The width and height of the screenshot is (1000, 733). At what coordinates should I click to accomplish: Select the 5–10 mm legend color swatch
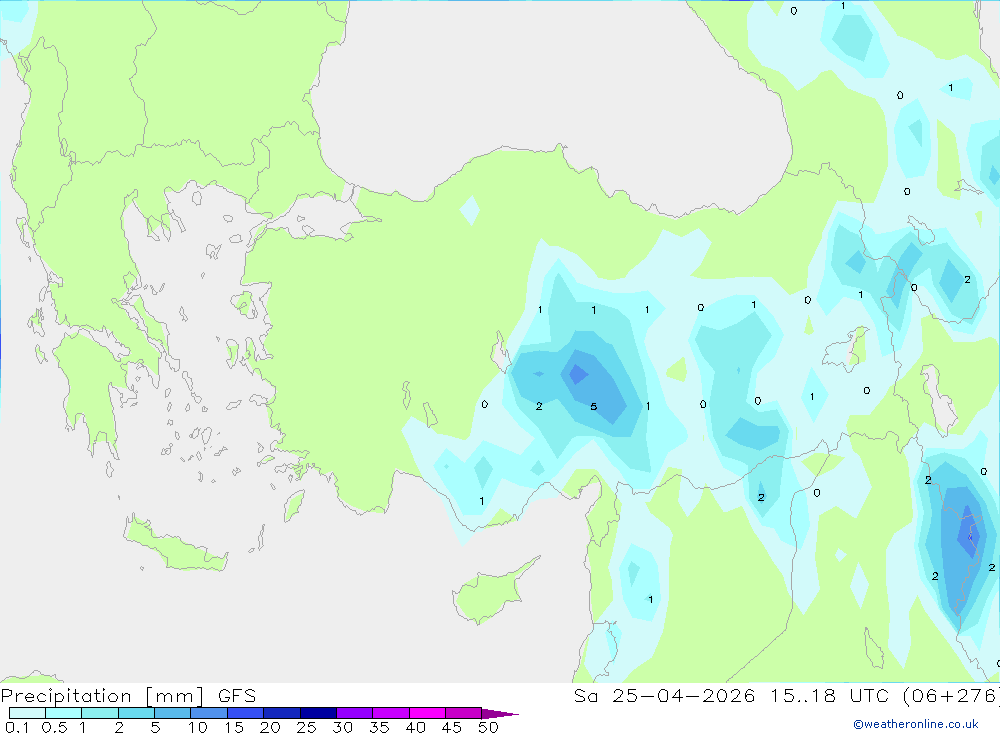point(172,713)
